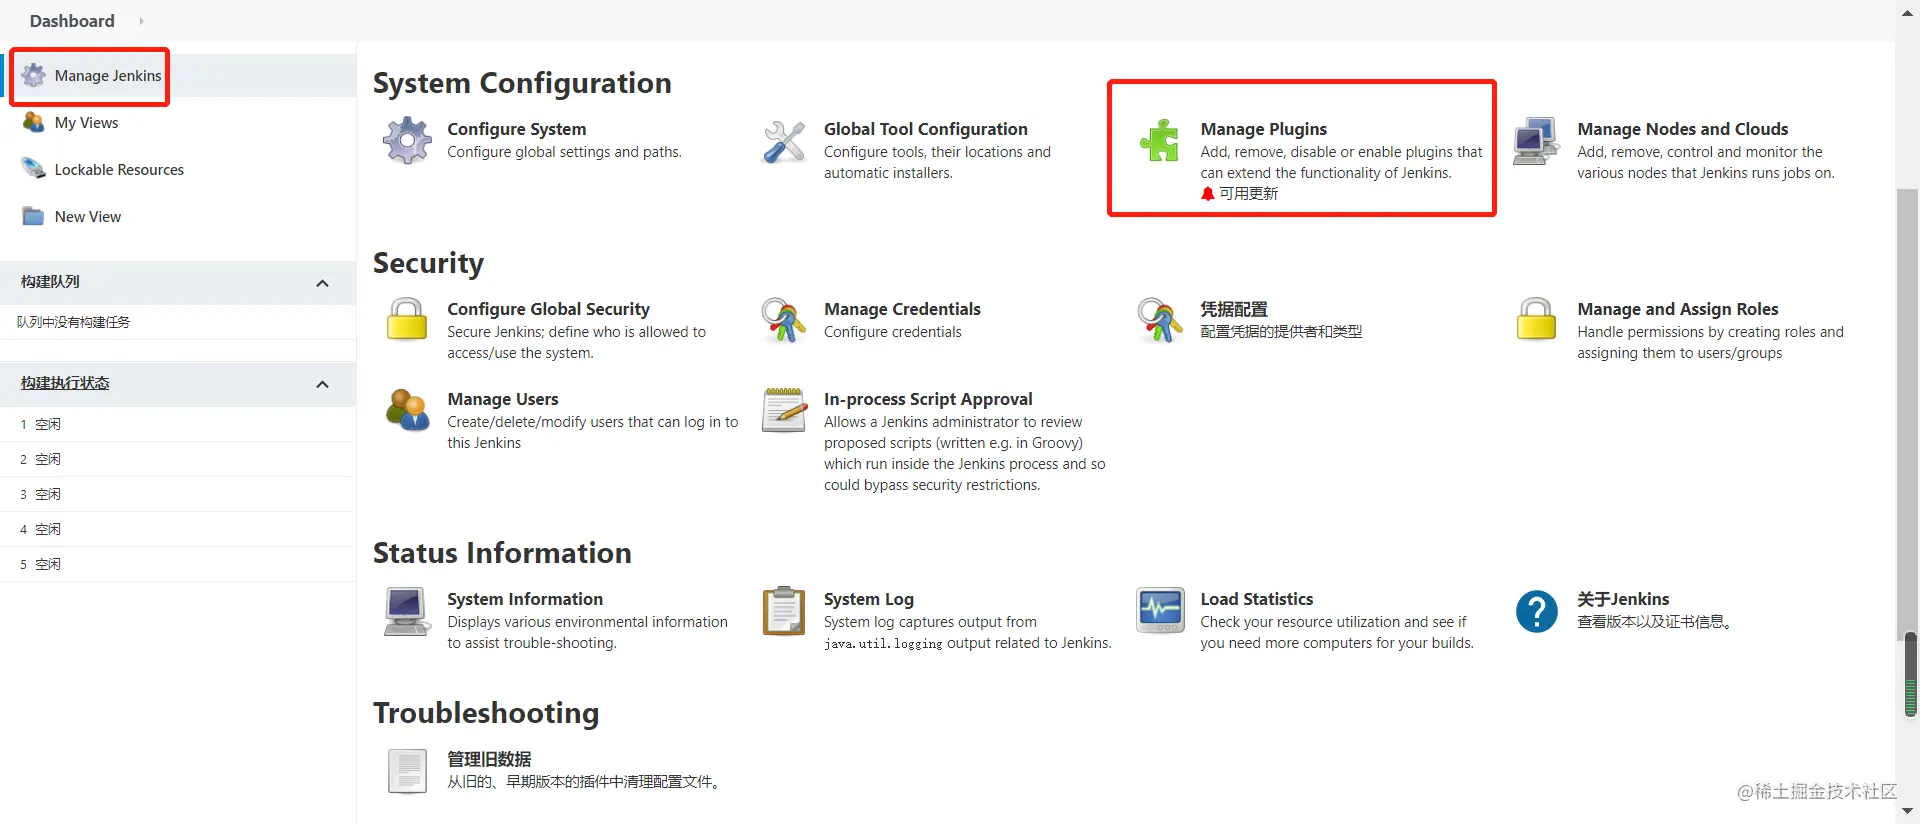Open the Manage Plugins title link
Image resolution: width=1920 pixels, height=824 pixels.
(x=1264, y=129)
